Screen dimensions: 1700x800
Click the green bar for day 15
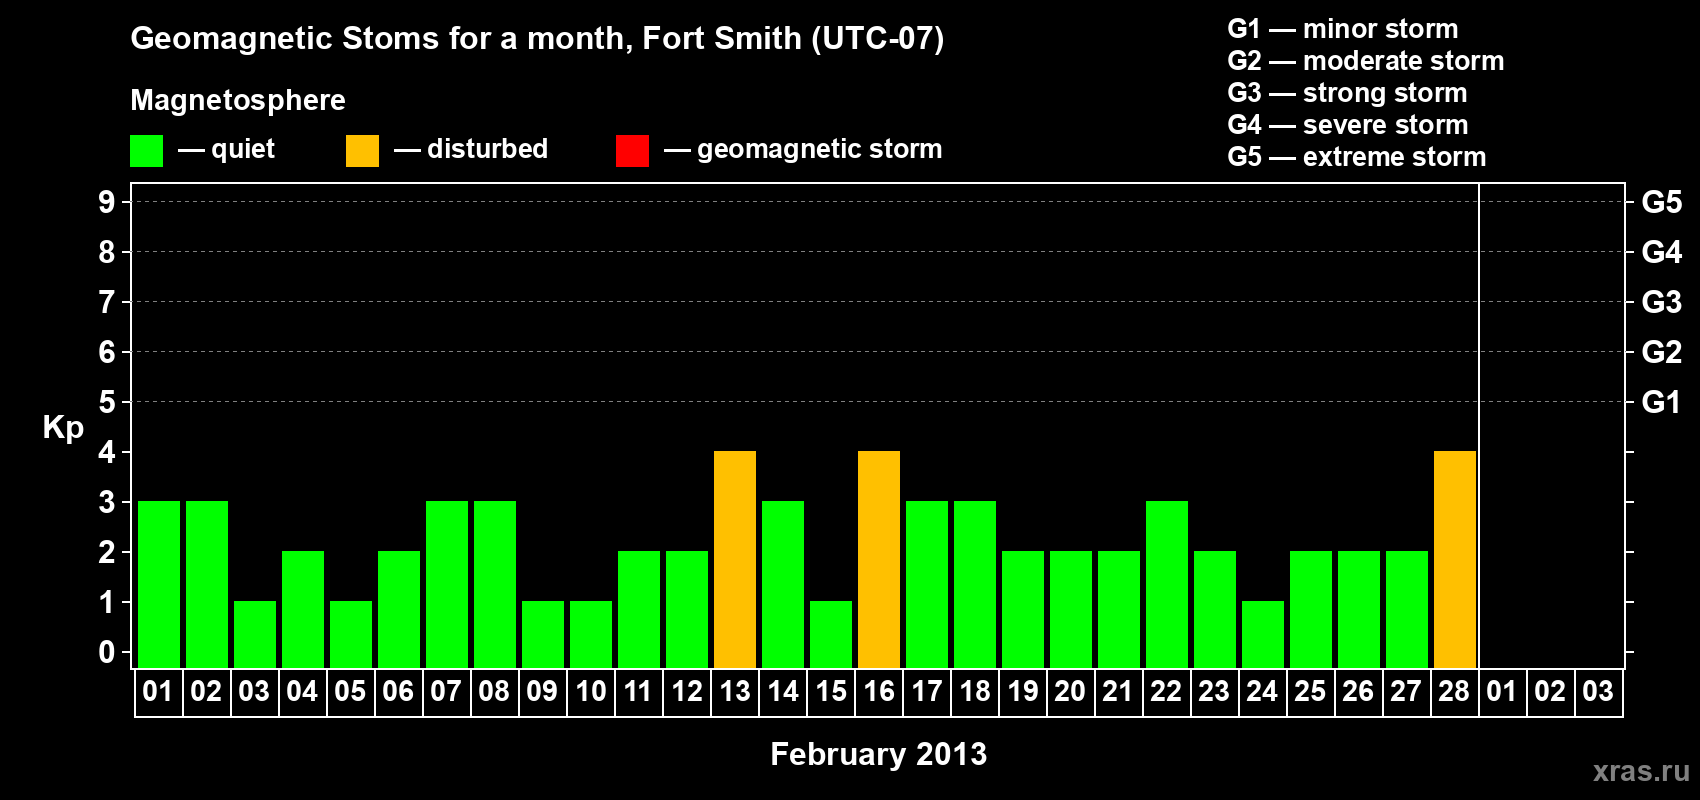(831, 635)
